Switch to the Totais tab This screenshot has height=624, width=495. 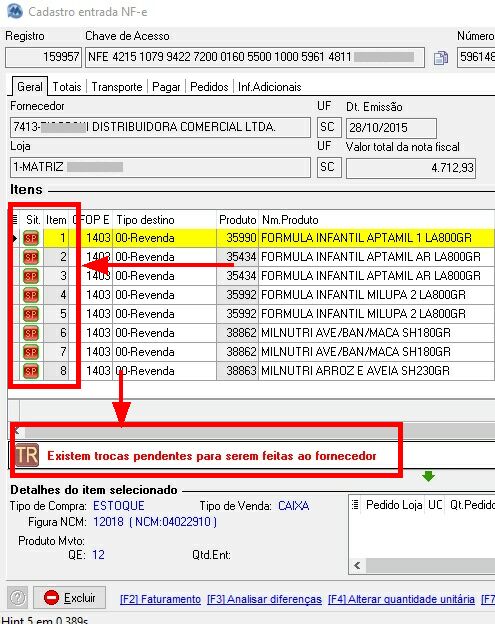[x=67, y=87]
